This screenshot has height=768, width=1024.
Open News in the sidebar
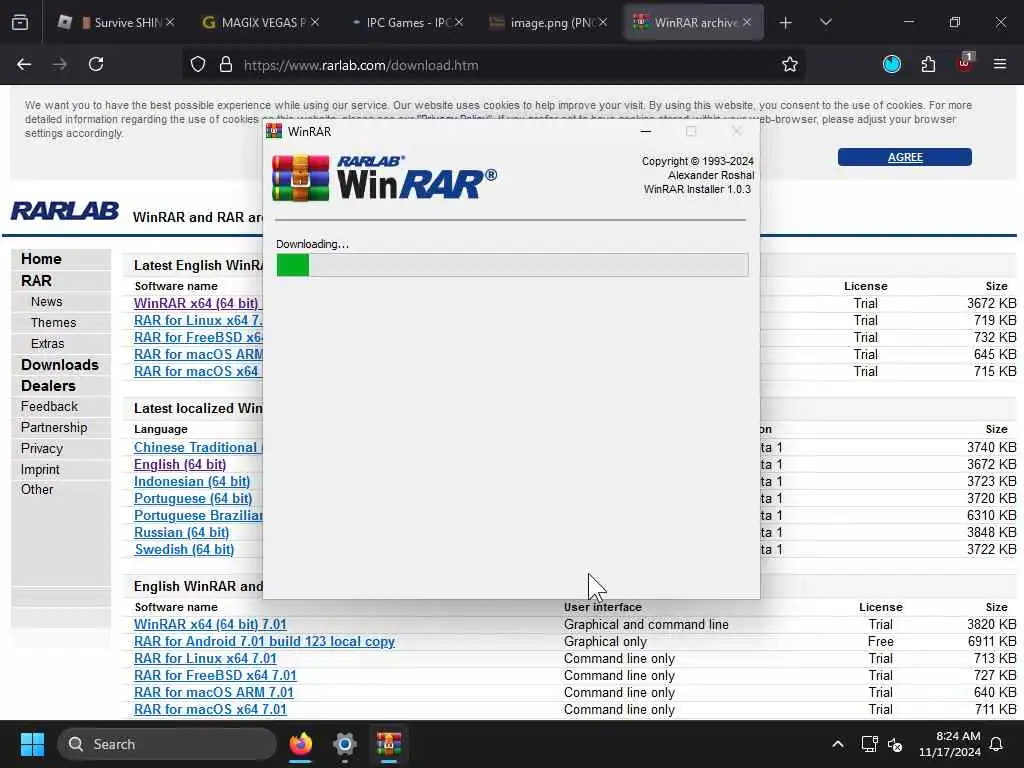46,302
